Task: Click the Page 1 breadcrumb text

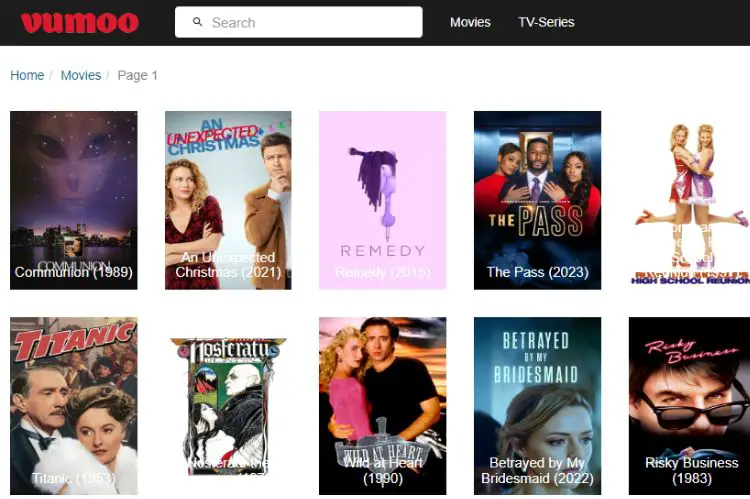Action: click(137, 76)
